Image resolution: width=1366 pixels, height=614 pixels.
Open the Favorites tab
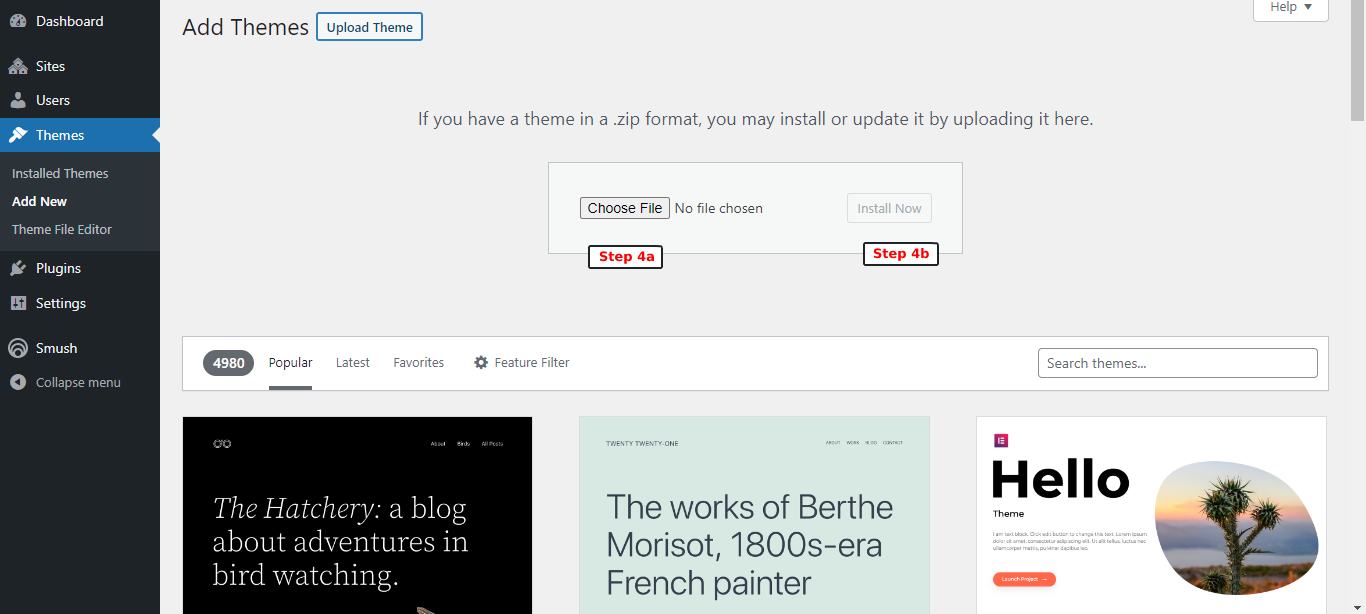pos(418,362)
